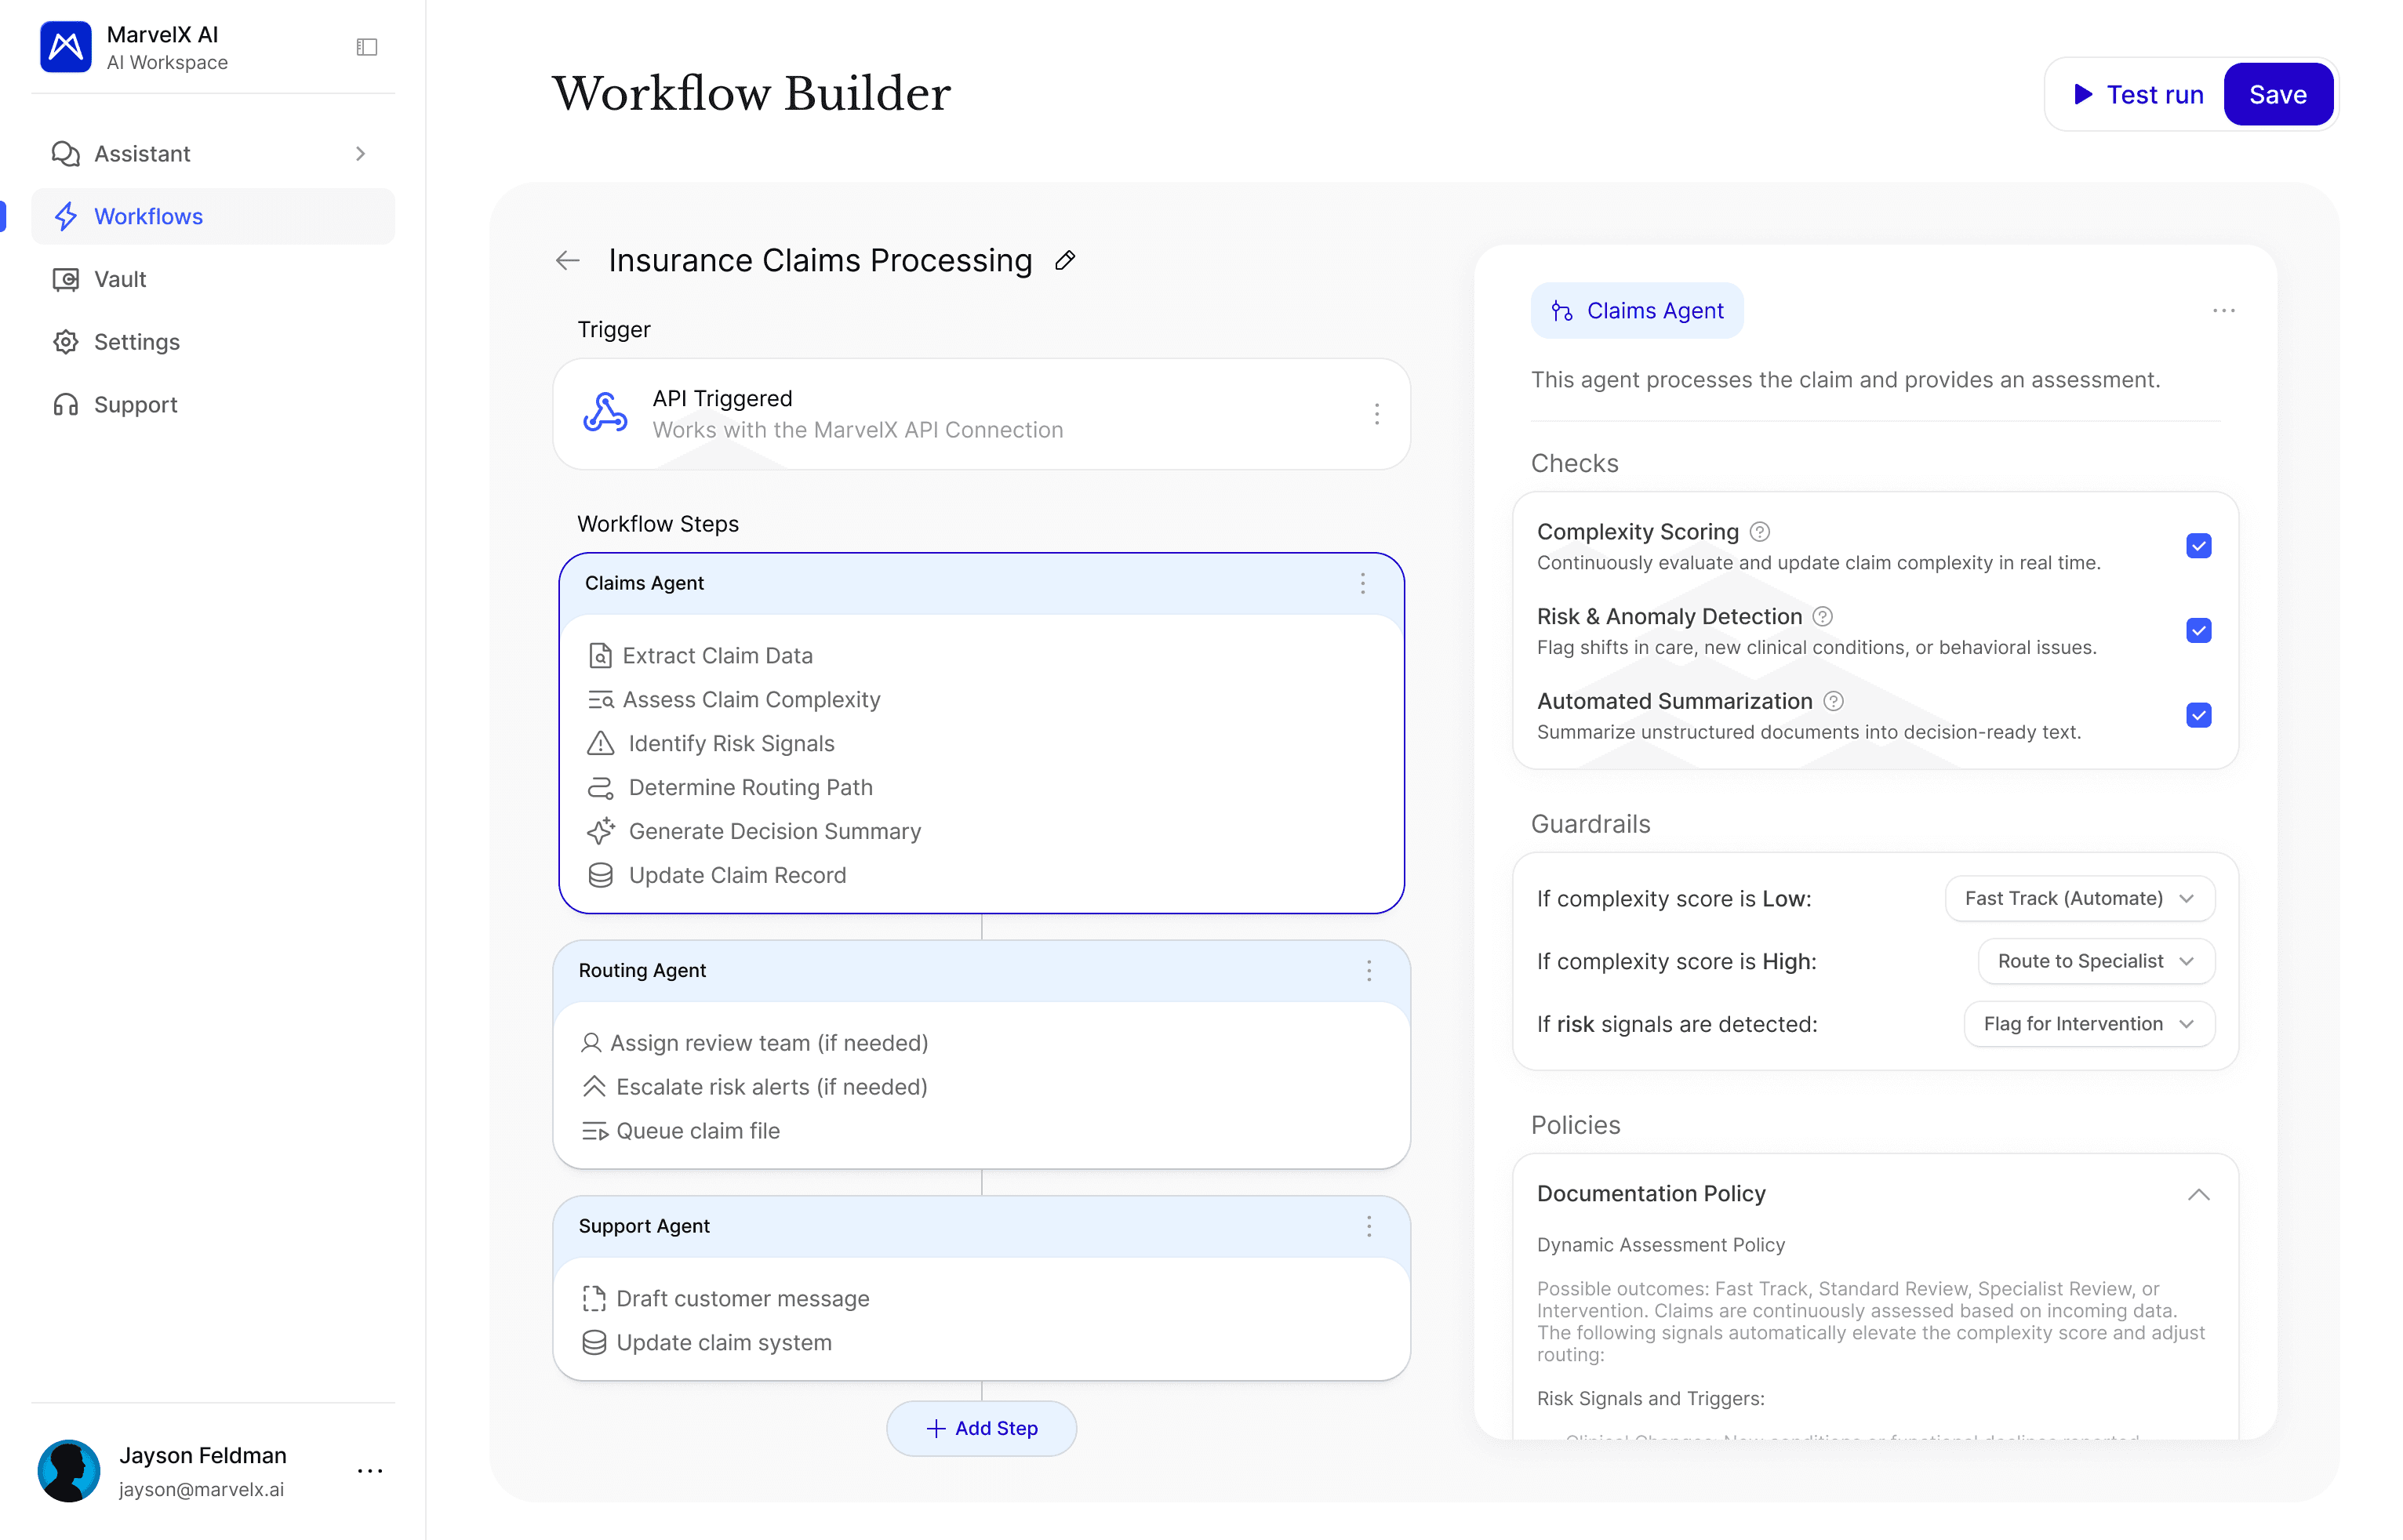Click the sidebar collapse icon

367,47
